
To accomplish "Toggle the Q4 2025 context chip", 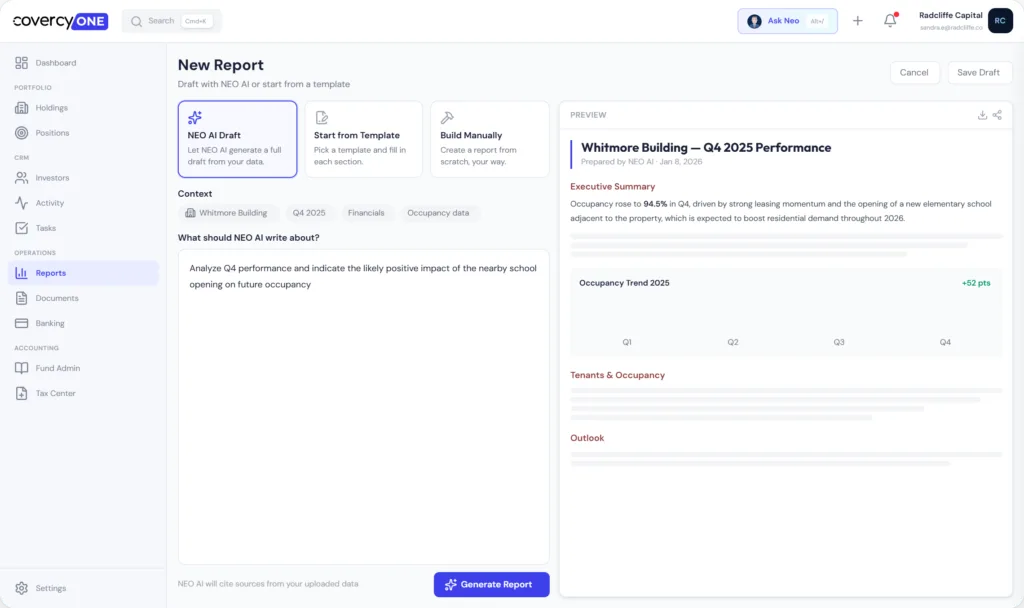I will (x=309, y=212).
